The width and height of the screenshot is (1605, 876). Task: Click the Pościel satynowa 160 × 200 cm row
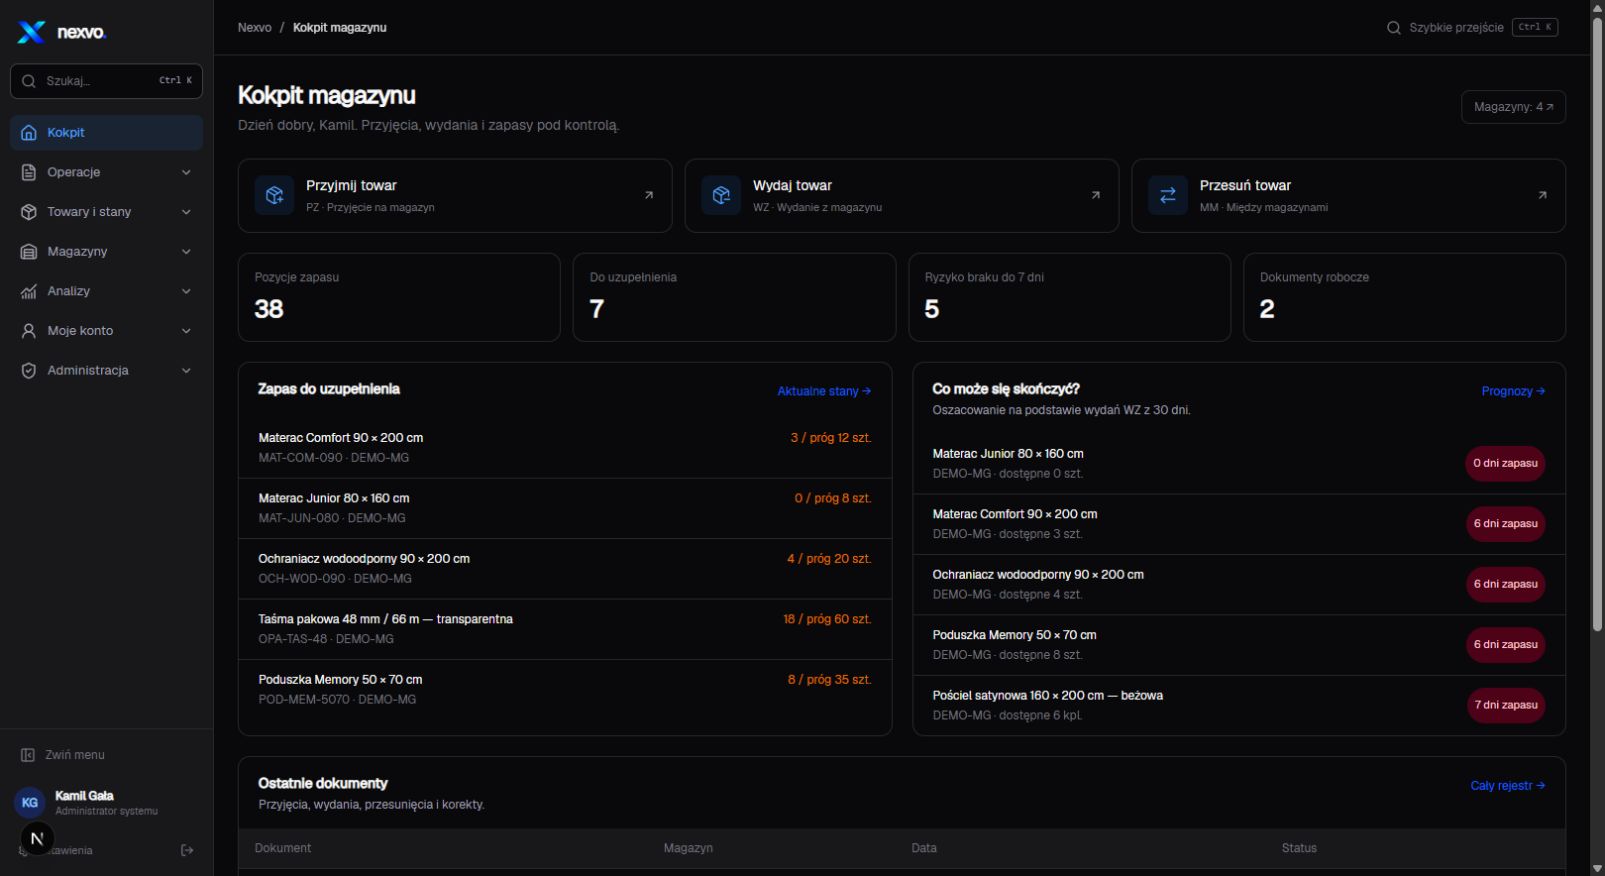(x=1239, y=705)
